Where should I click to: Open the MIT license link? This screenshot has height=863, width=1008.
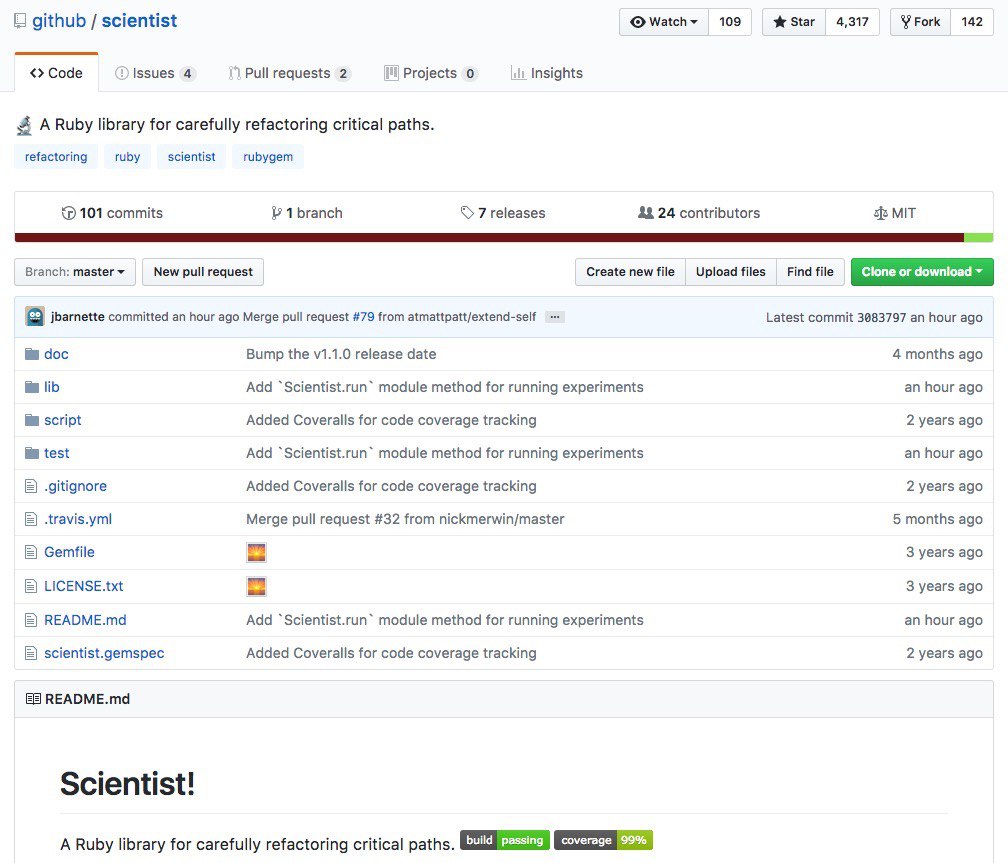coord(895,213)
